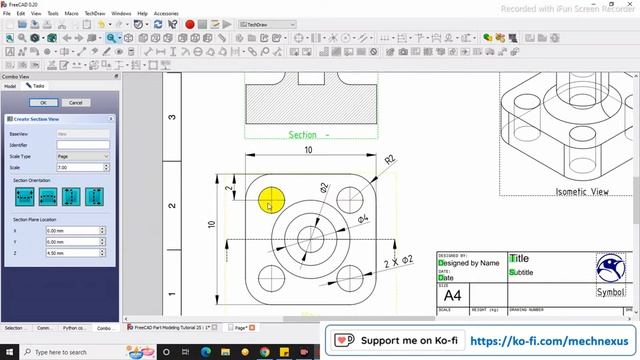This screenshot has height=360, width=640.
Task: Click the Python console panel tab
Action: [74, 328]
